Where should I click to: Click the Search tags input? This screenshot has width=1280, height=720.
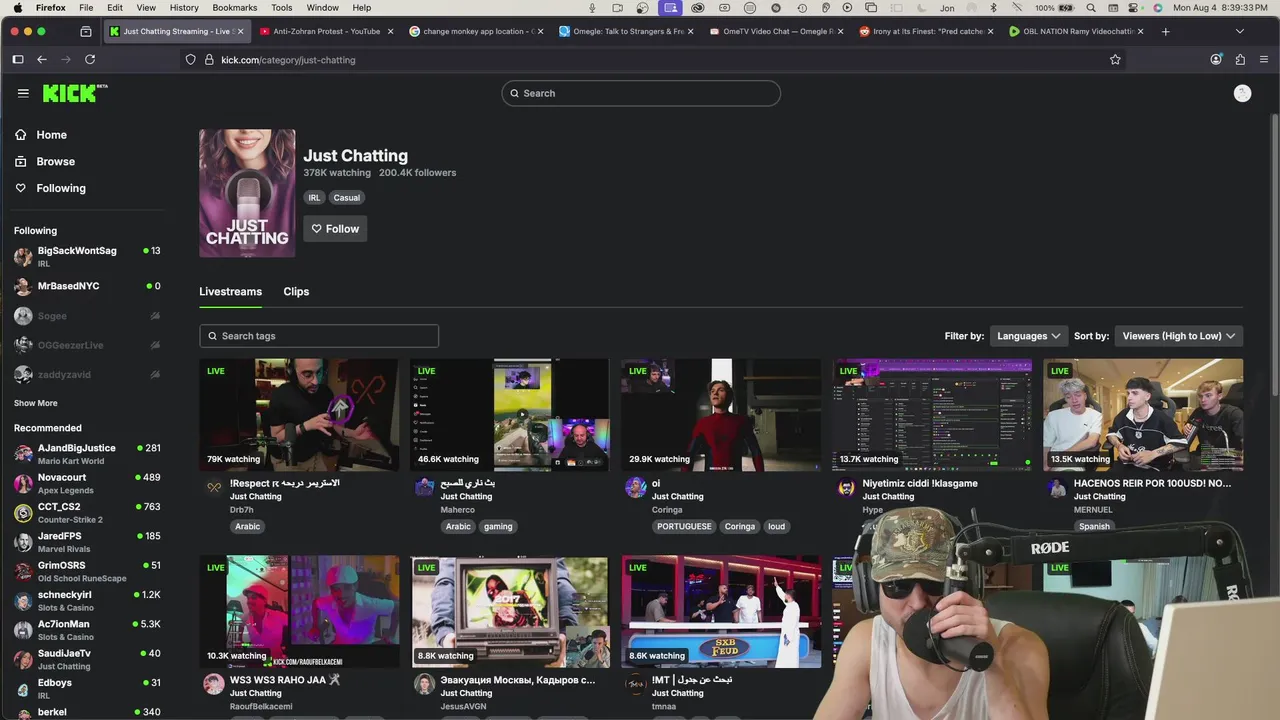click(x=319, y=336)
